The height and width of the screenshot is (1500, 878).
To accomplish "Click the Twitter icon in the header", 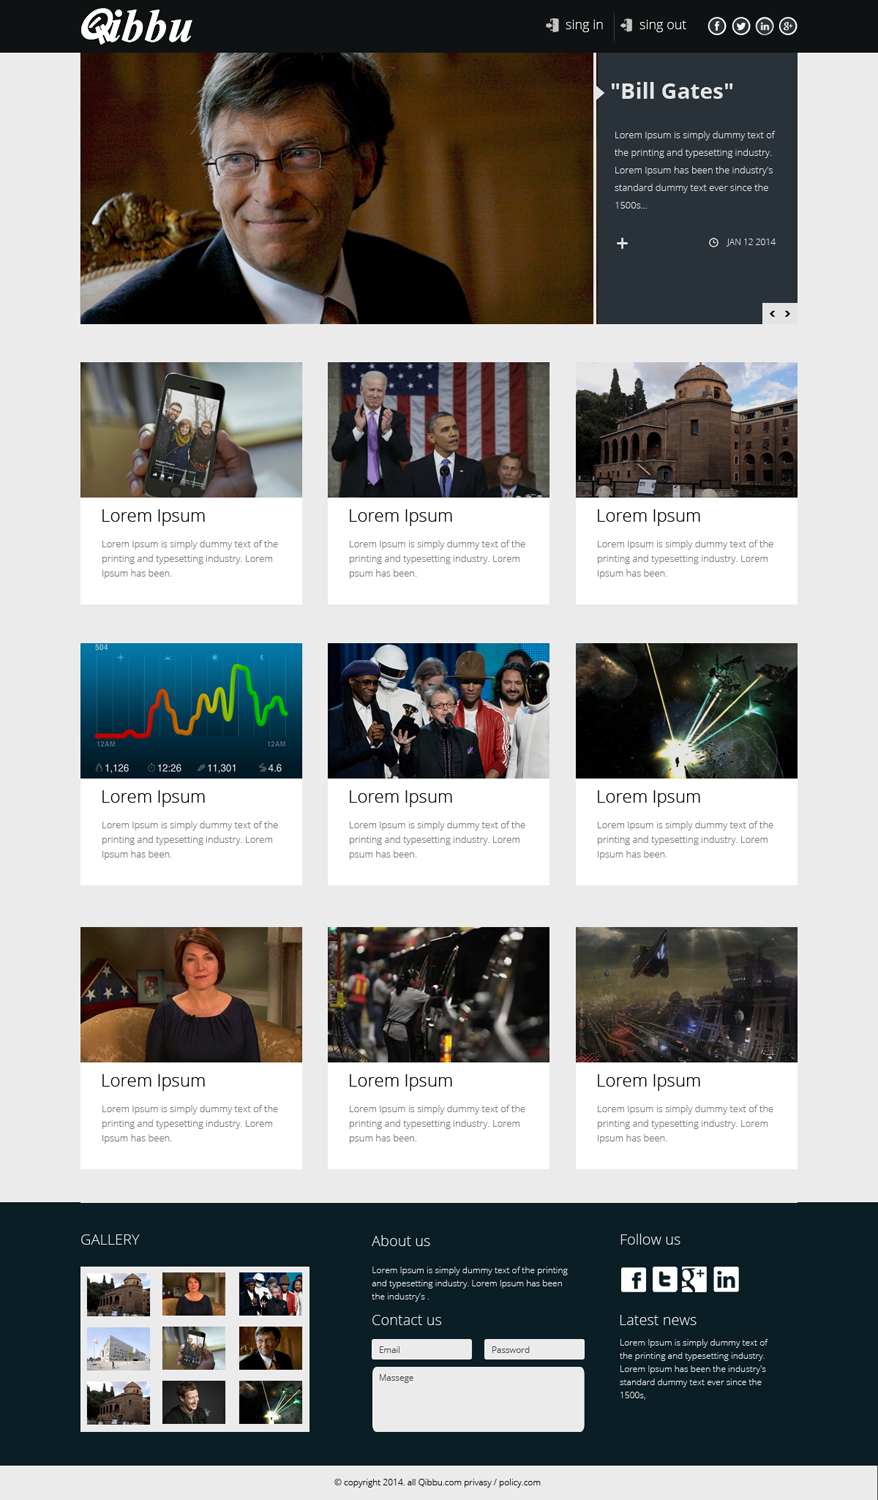I will 741,26.
